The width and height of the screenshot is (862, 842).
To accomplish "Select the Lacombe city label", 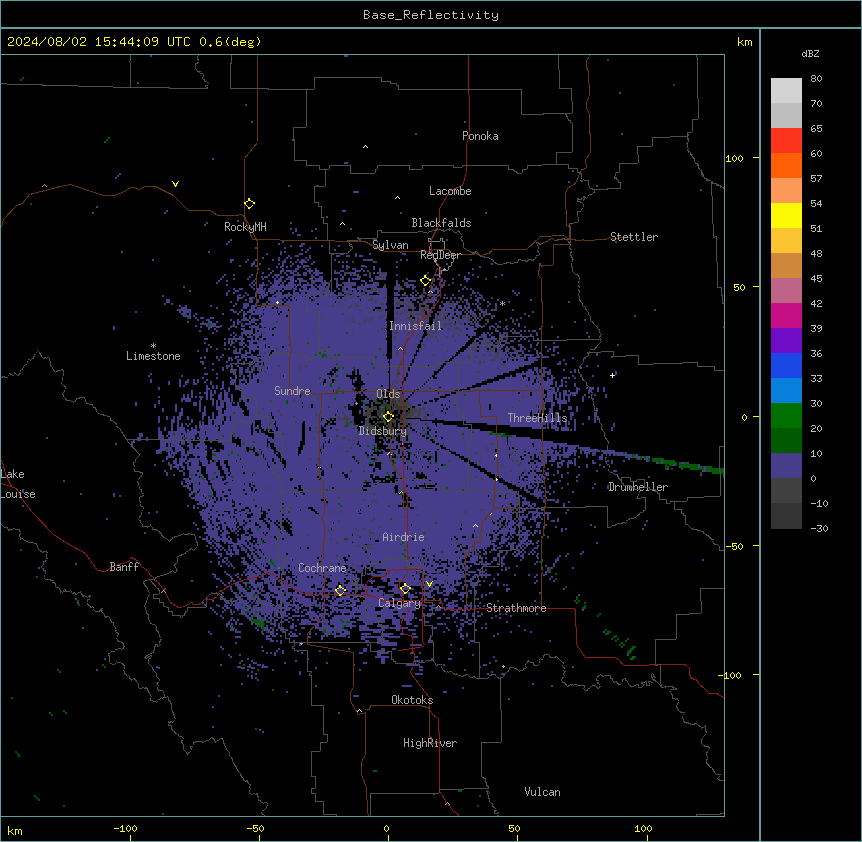I will [450, 191].
